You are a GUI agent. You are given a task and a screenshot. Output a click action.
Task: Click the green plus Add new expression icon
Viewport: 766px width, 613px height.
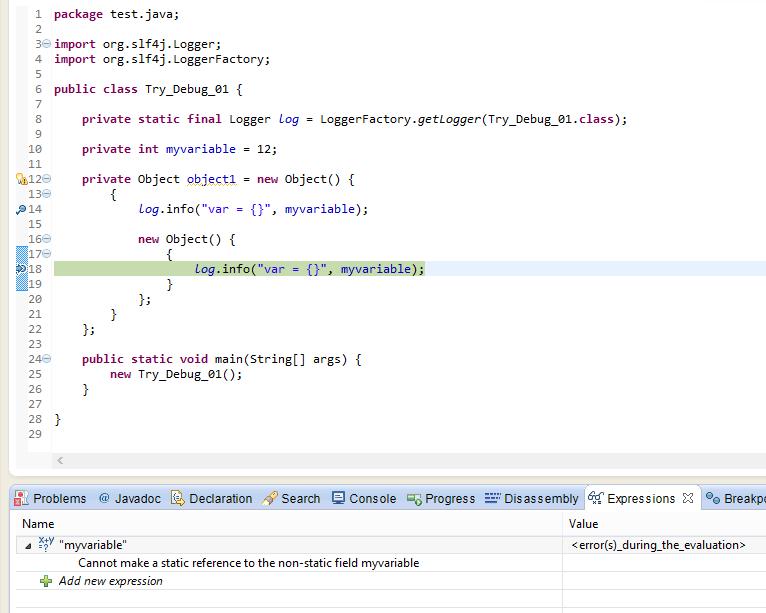[x=46, y=581]
